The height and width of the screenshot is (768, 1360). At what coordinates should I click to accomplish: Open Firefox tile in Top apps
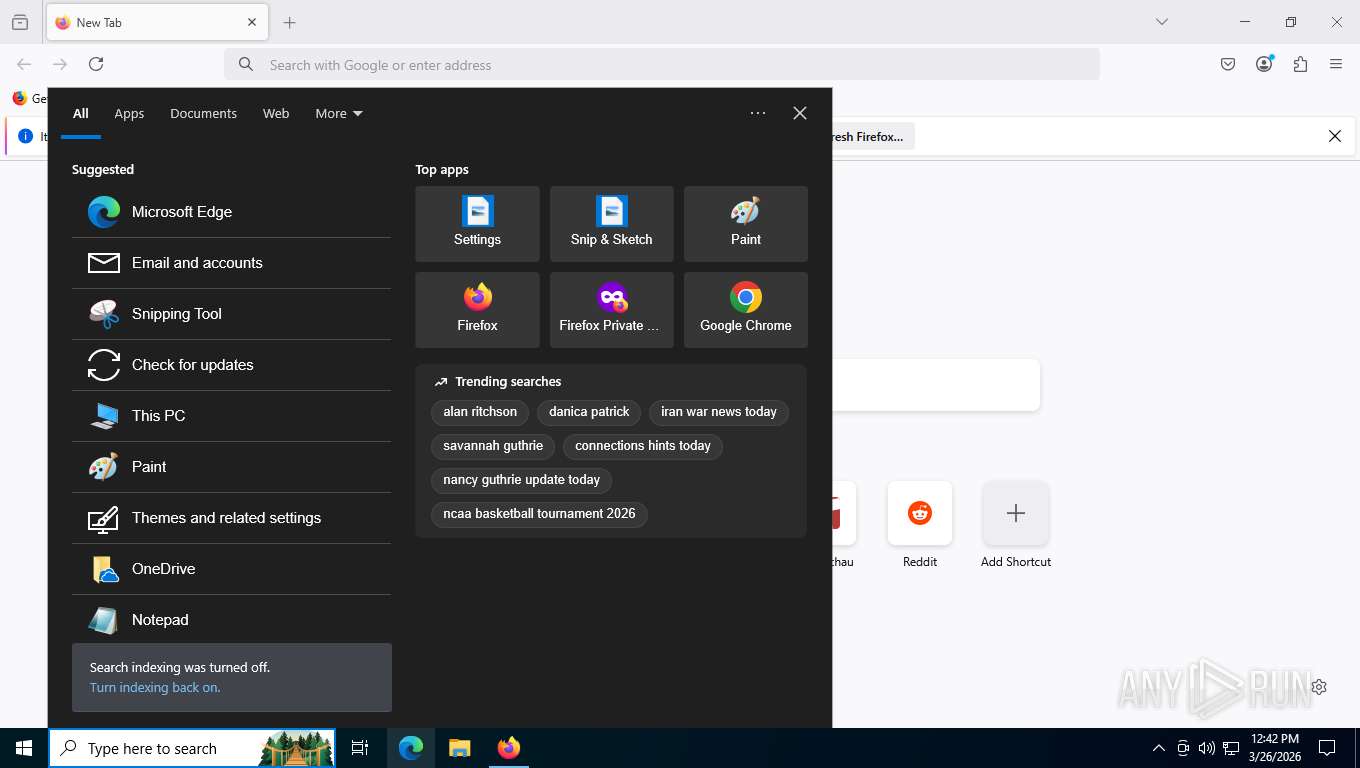click(477, 310)
